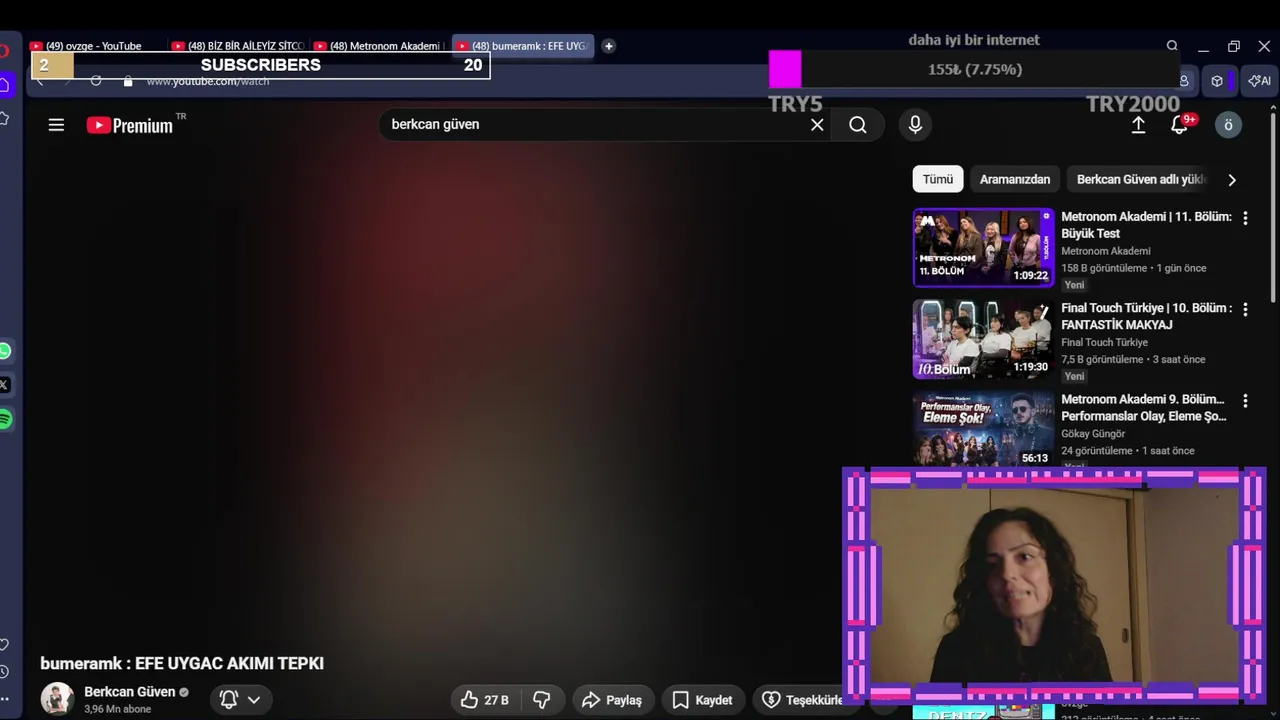Click the video title bumeramk : EFE UYGAC AKIMI TEPKI

coord(182,663)
